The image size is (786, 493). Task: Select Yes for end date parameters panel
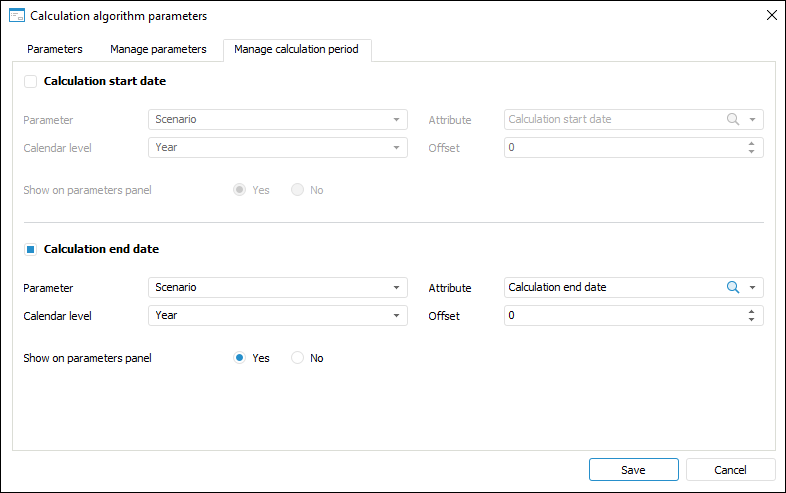pyautogui.click(x=239, y=358)
